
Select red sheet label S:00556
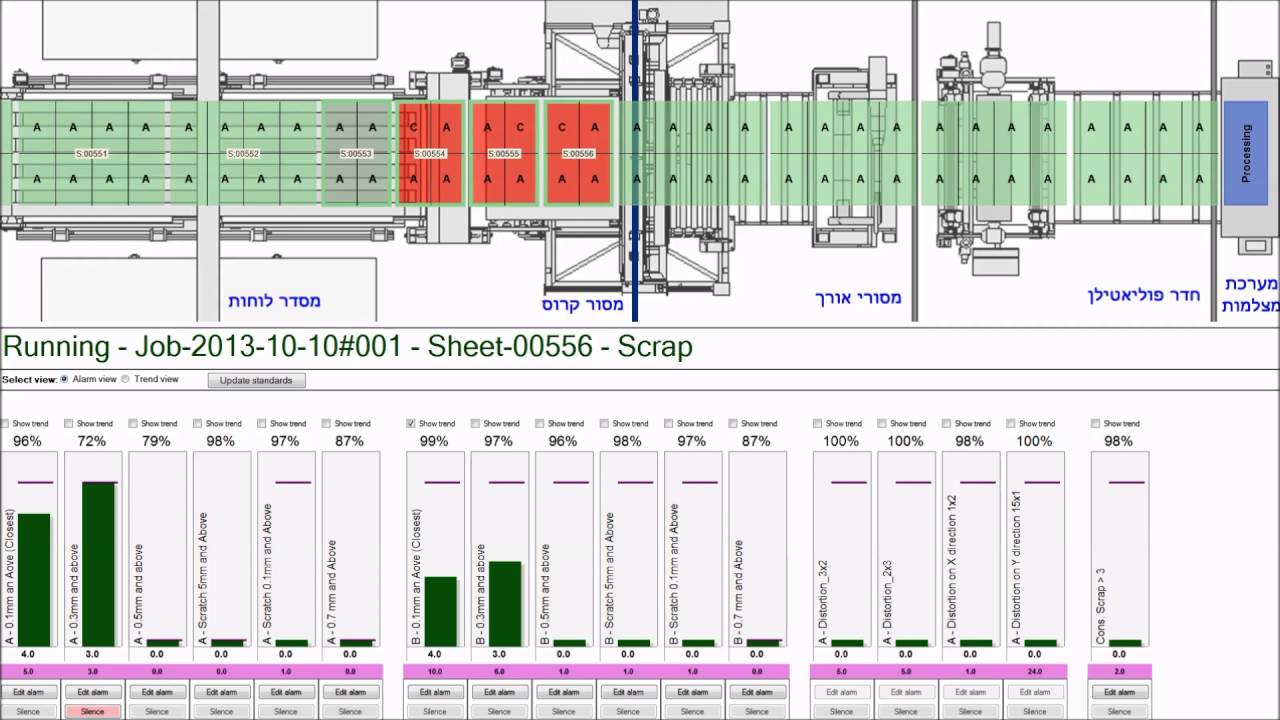pos(578,154)
